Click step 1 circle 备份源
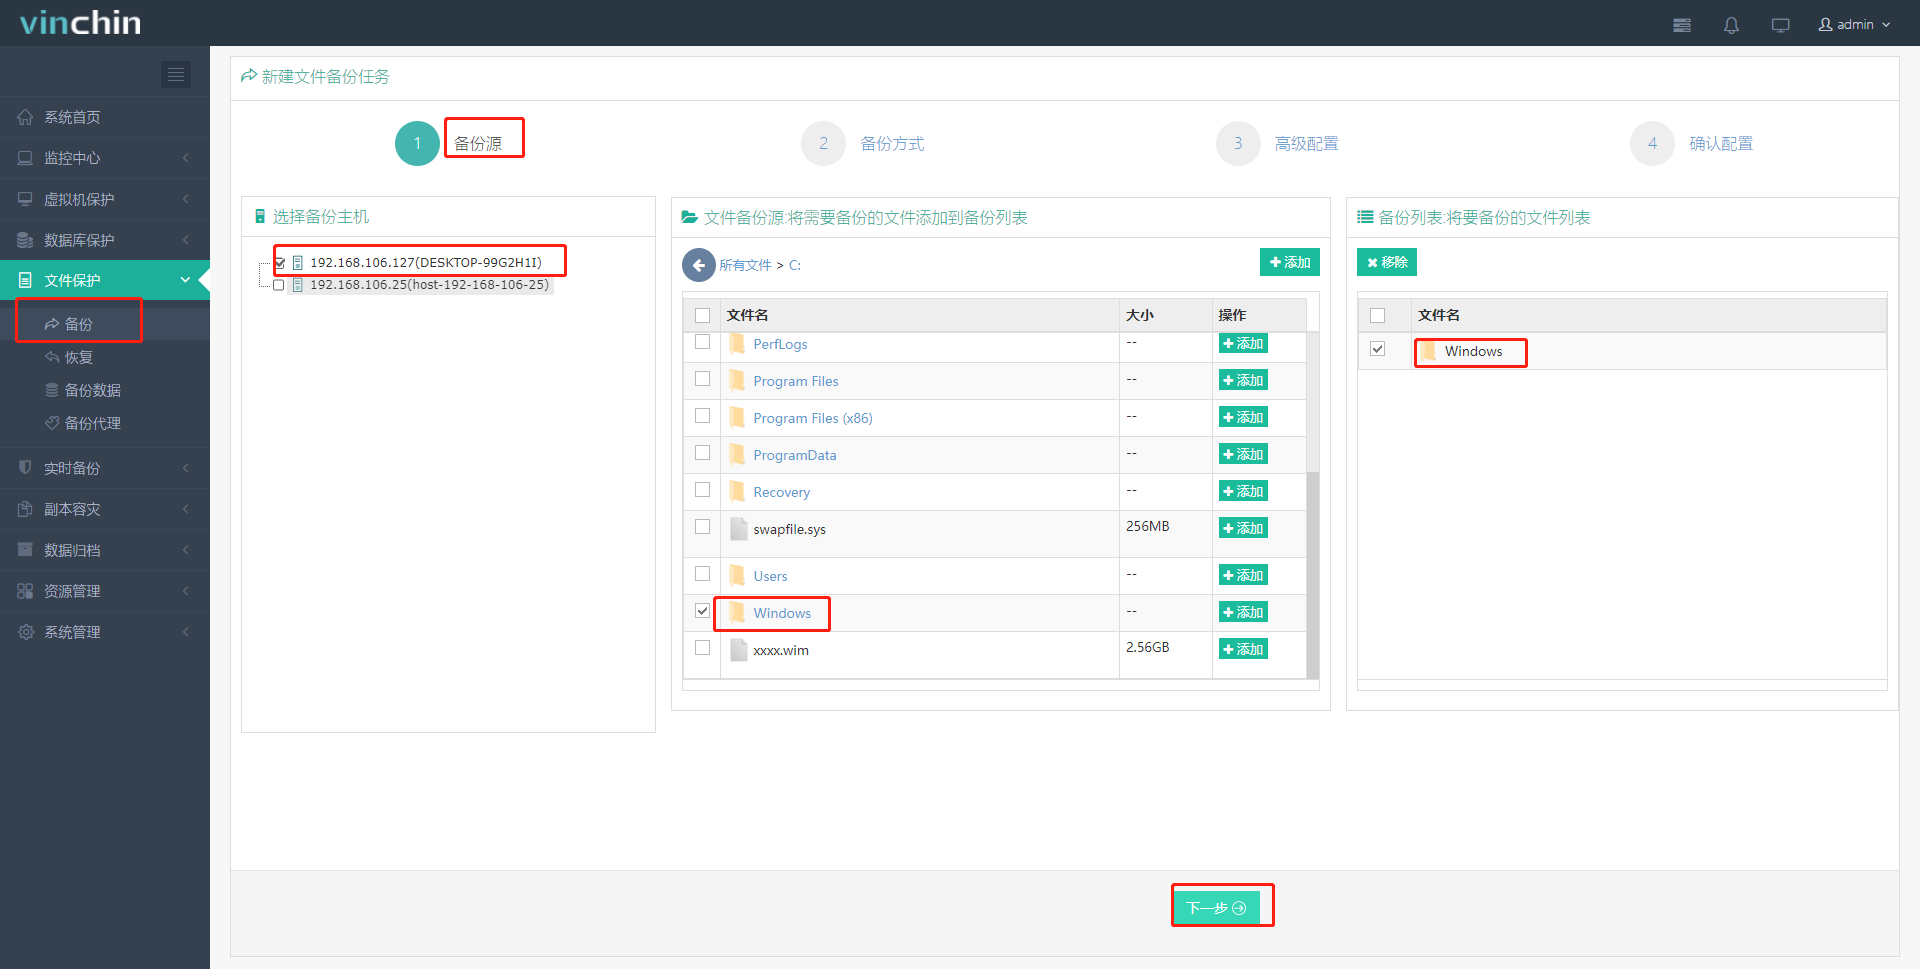This screenshot has height=969, width=1920. pyautogui.click(x=417, y=143)
